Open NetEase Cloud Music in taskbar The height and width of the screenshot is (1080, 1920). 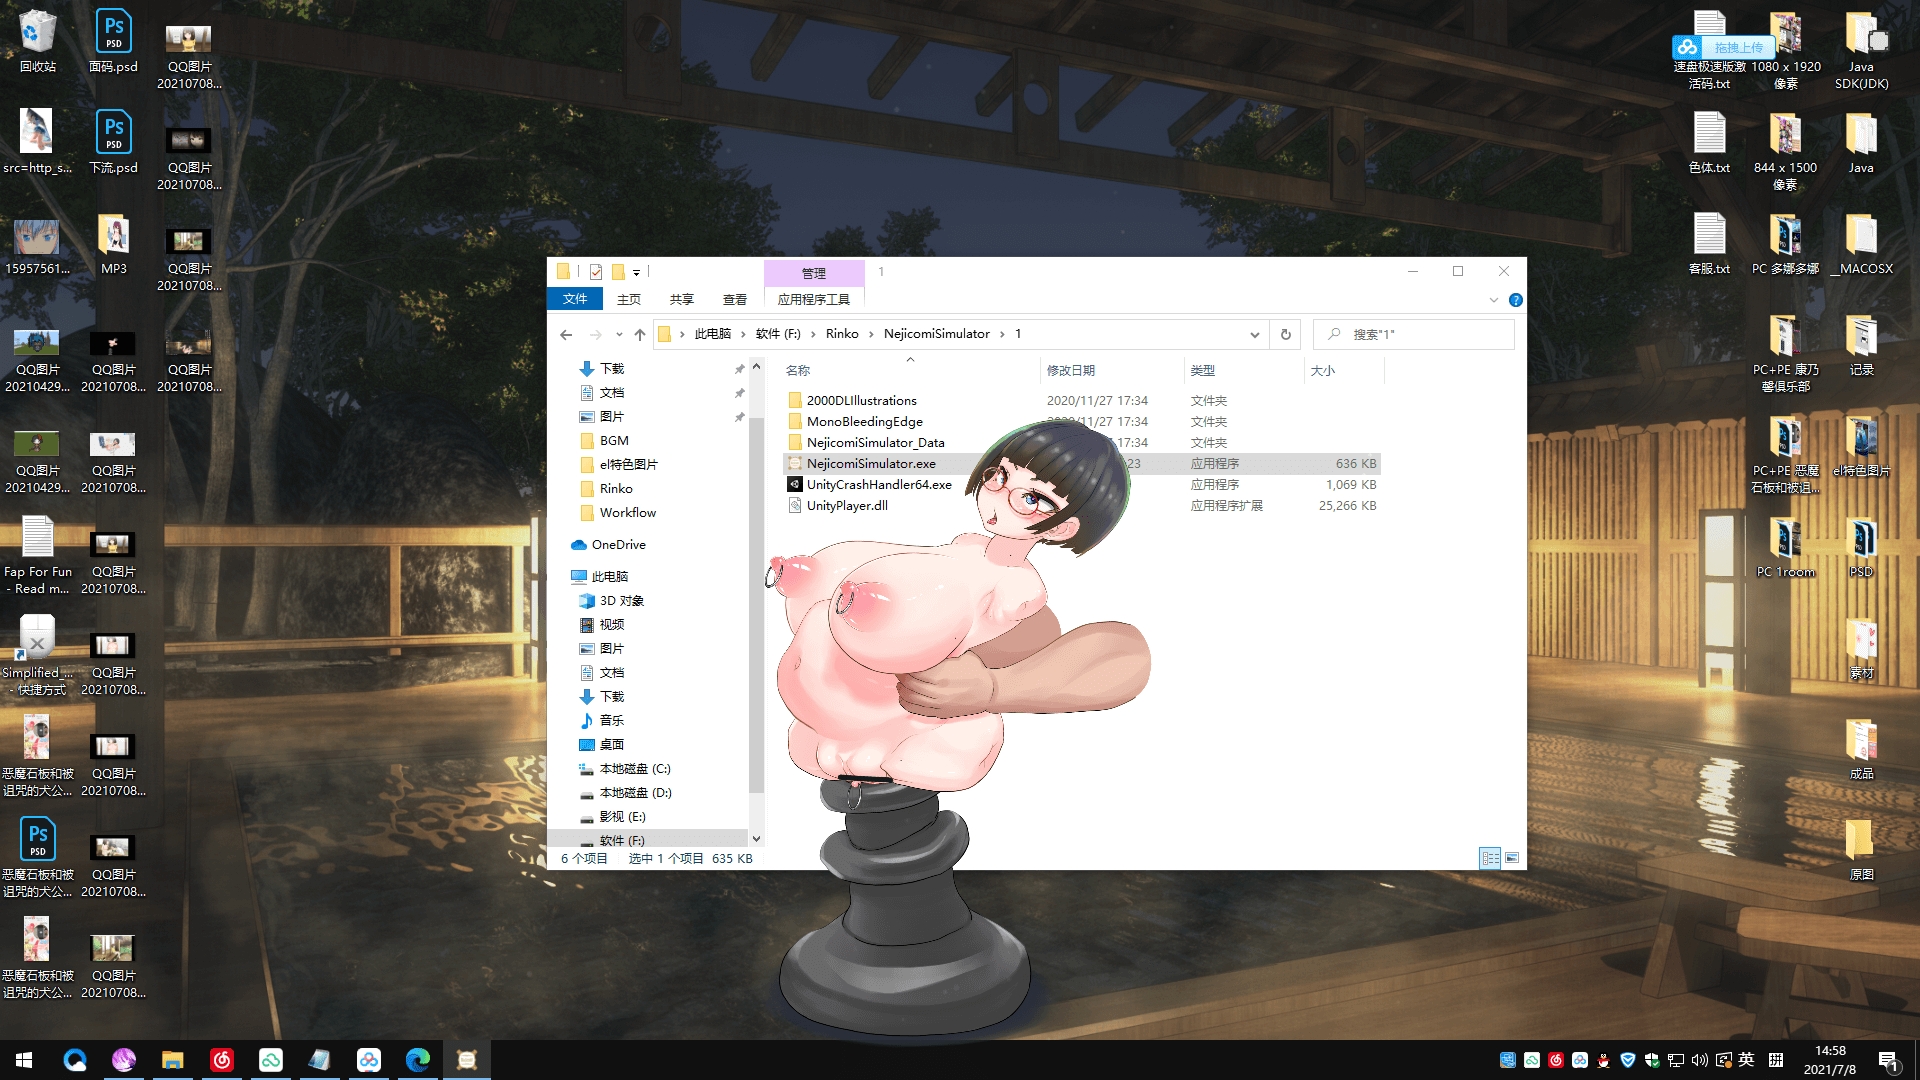222,1060
